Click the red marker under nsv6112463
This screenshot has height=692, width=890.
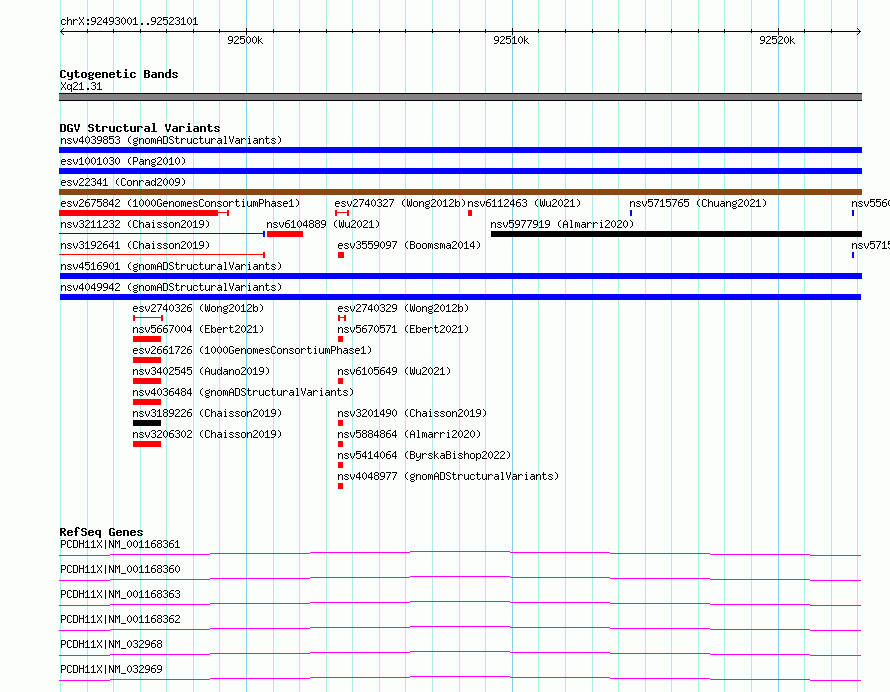470,213
